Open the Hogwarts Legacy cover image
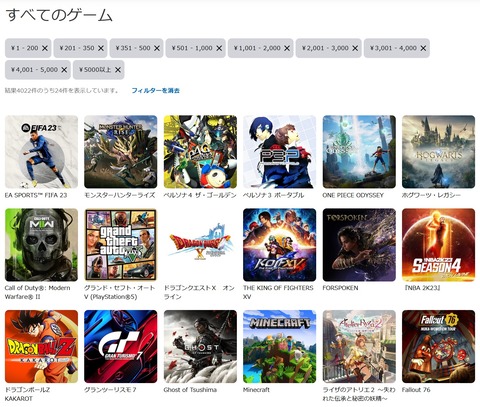The height and width of the screenshot is (407, 480). point(439,152)
